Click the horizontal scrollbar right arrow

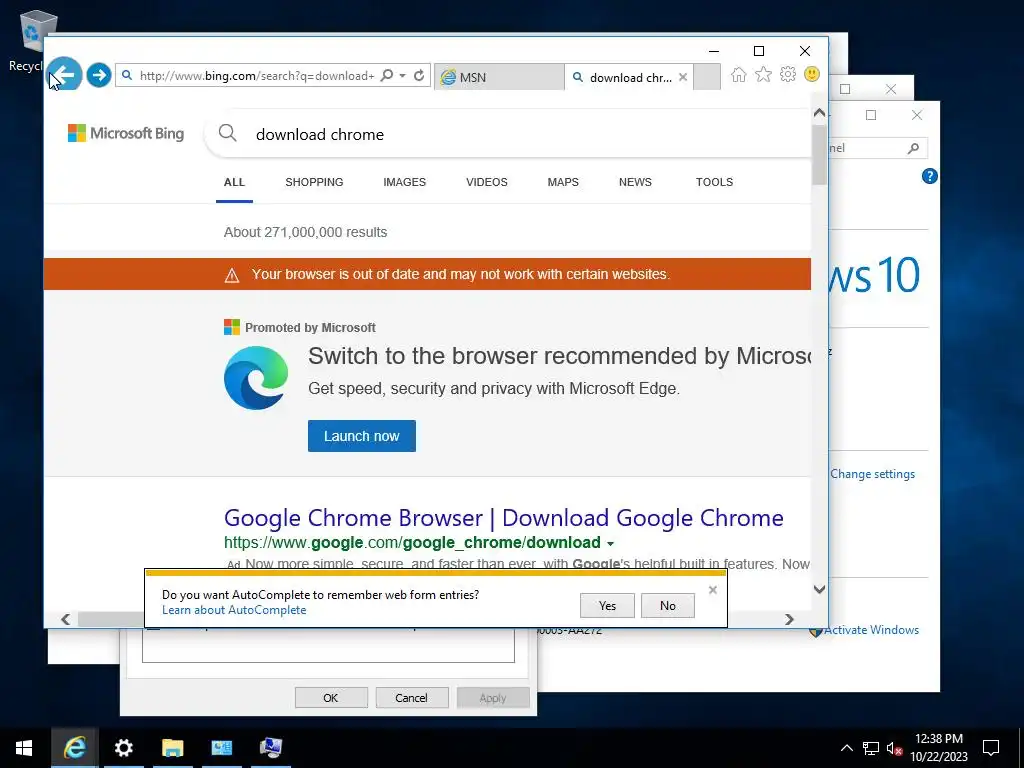790,619
